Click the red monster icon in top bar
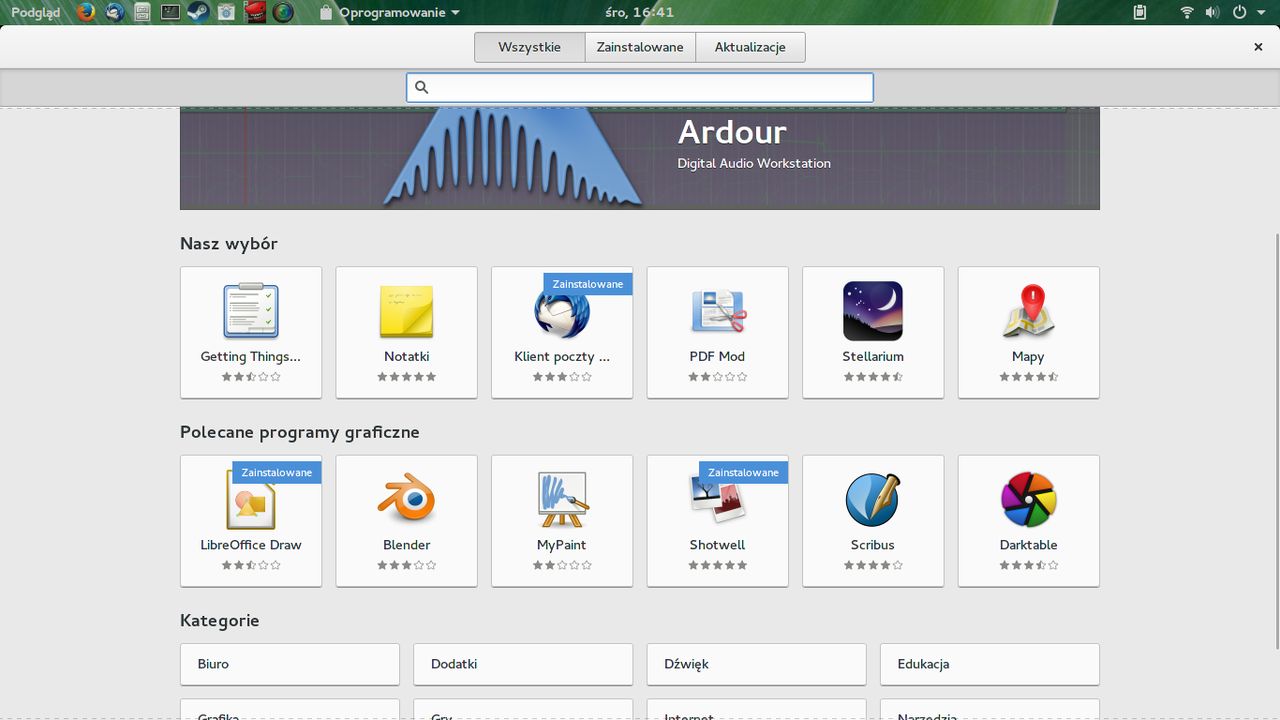The width and height of the screenshot is (1280, 720). 255,12
